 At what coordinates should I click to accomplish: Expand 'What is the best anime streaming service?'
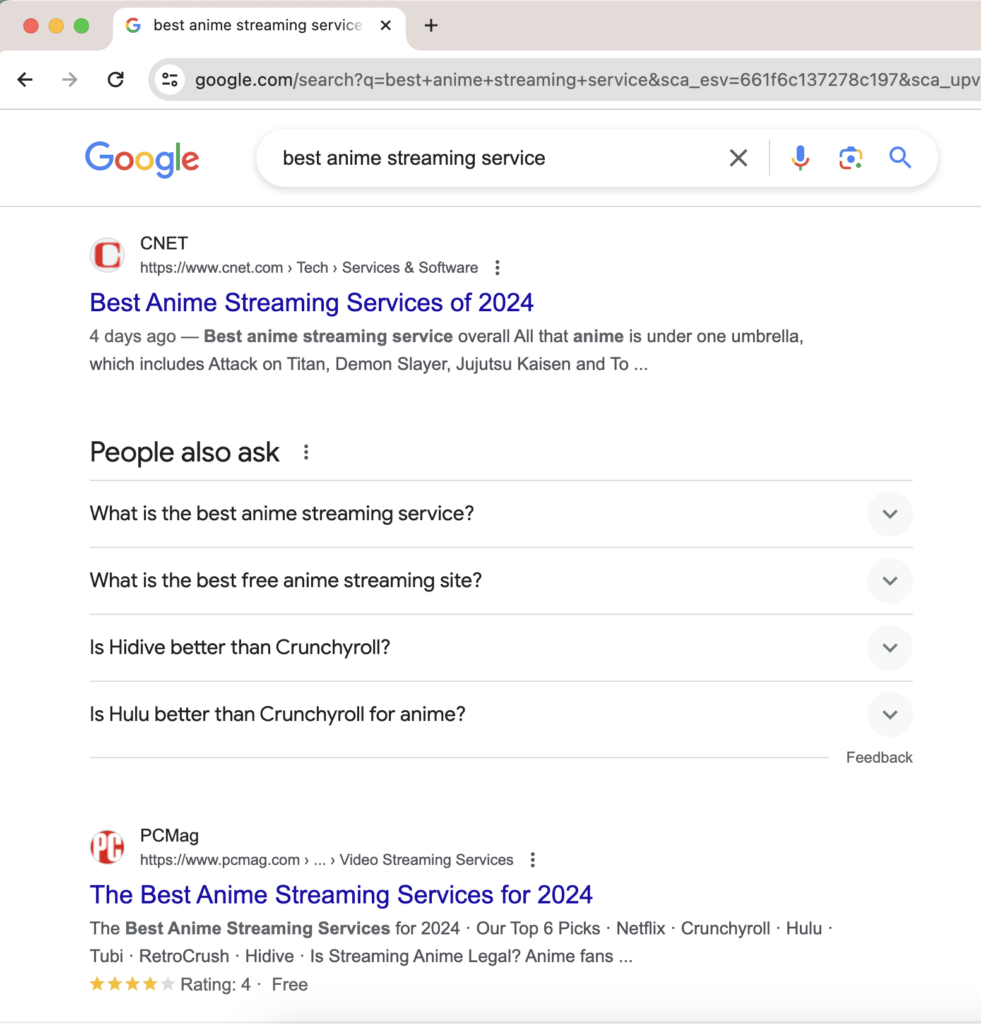pyautogui.click(x=890, y=514)
